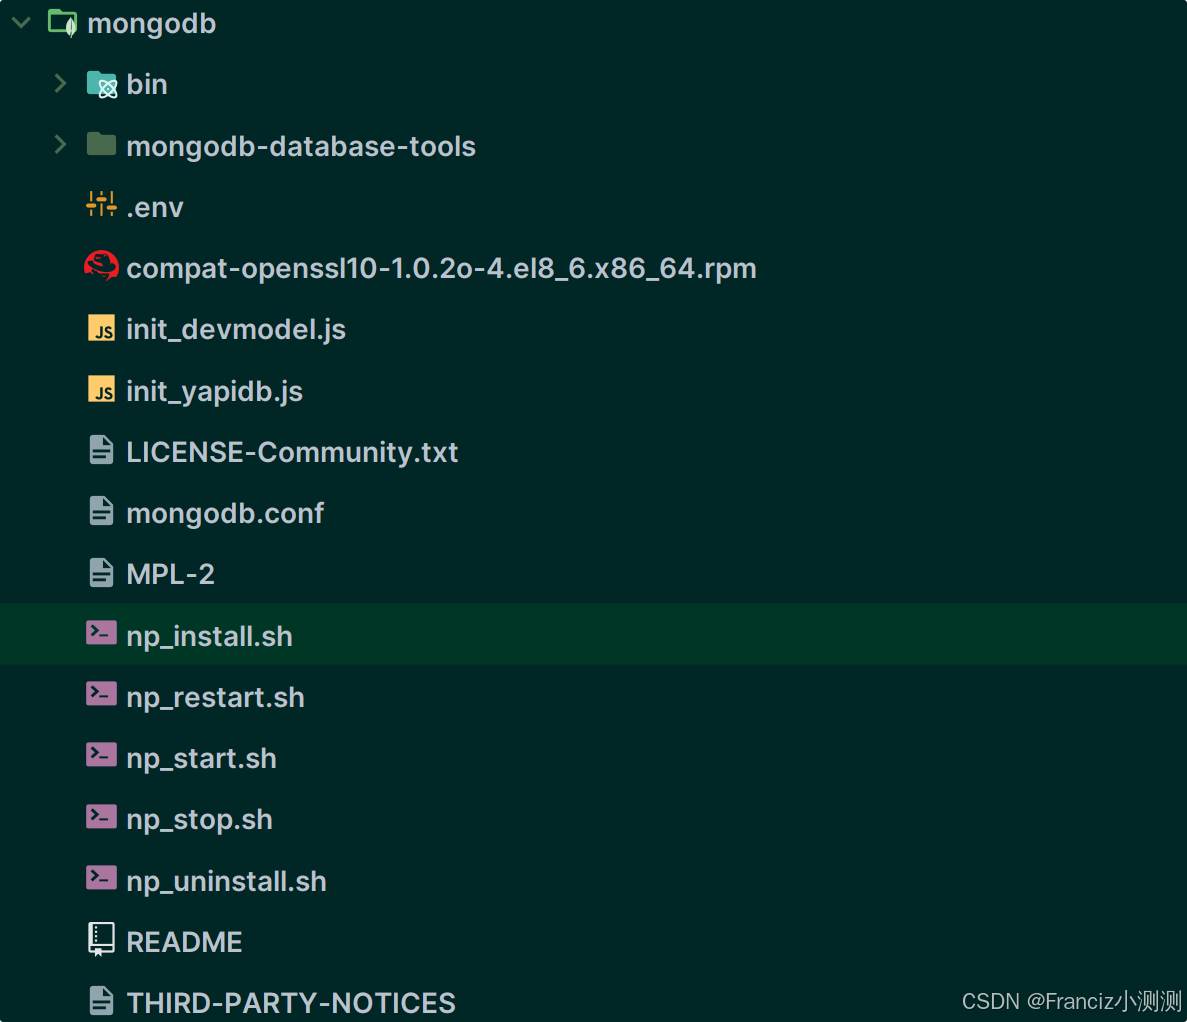Click the np_uninstall.sh shell script icon

[101, 878]
